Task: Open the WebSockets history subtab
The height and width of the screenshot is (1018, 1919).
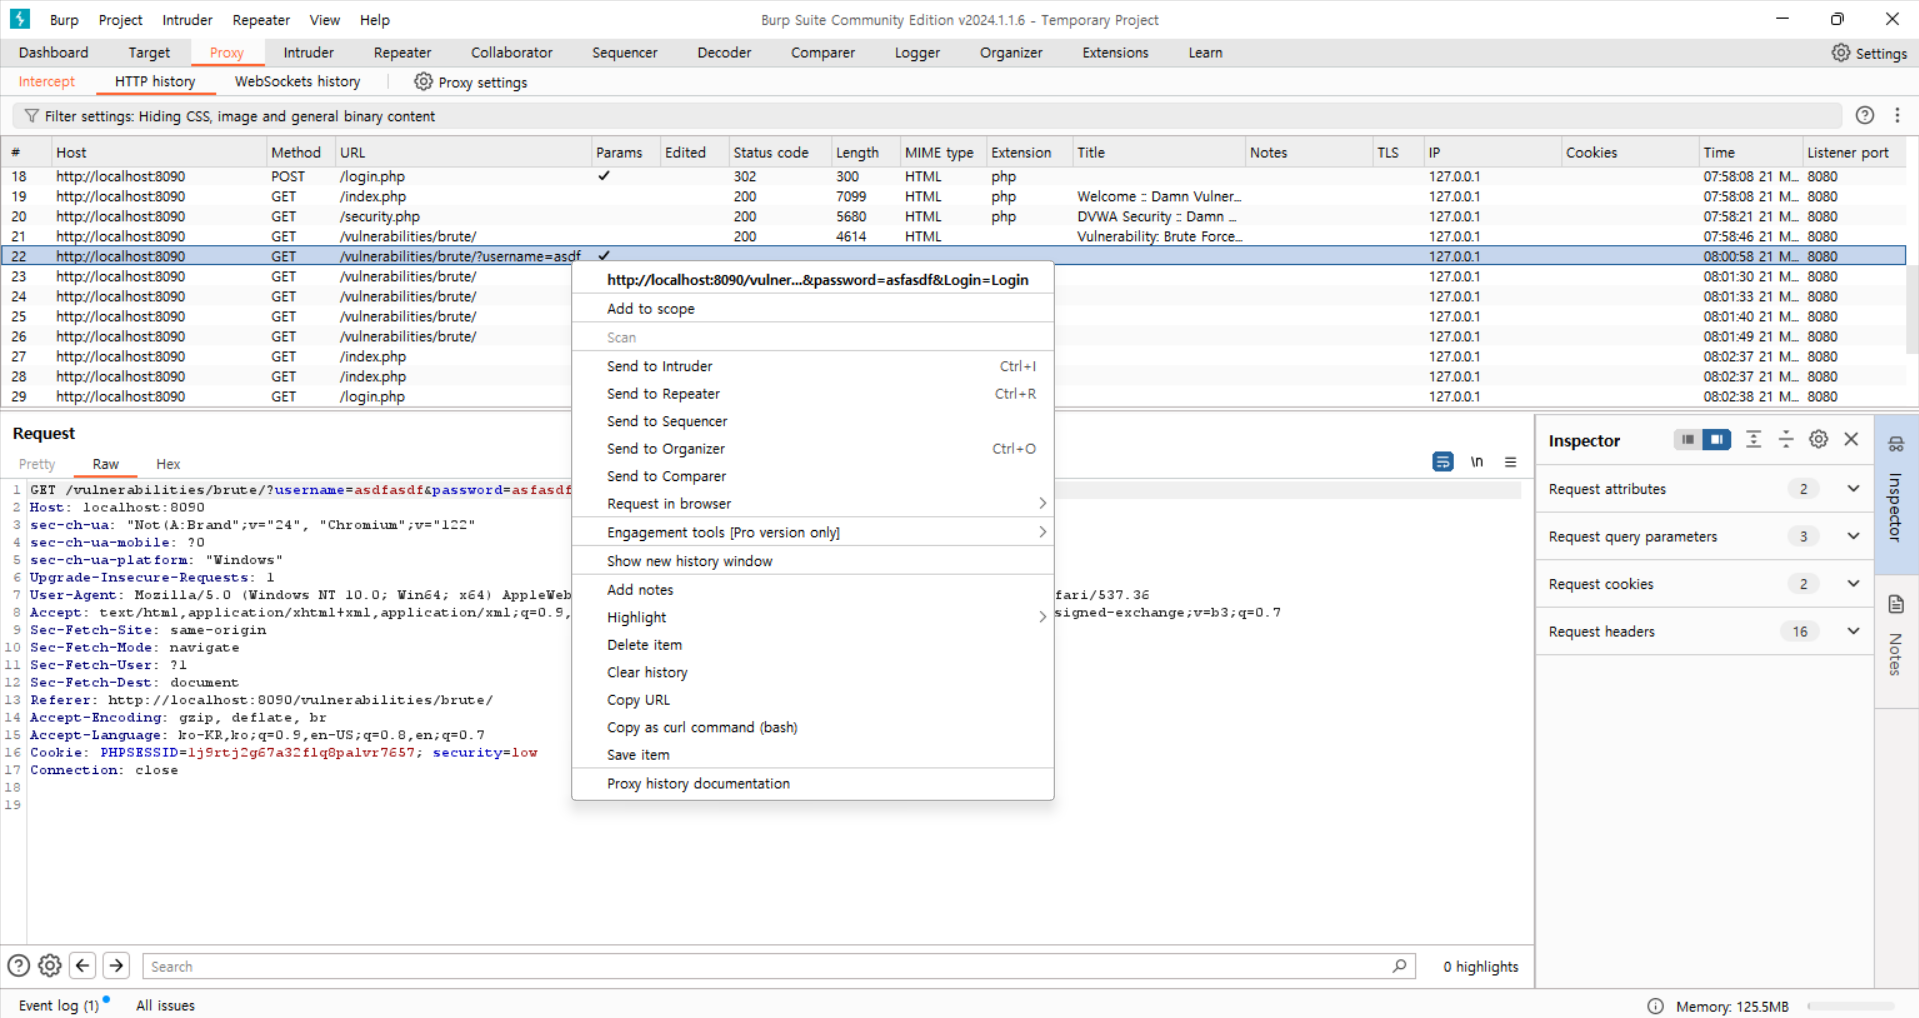Action: tap(297, 82)
